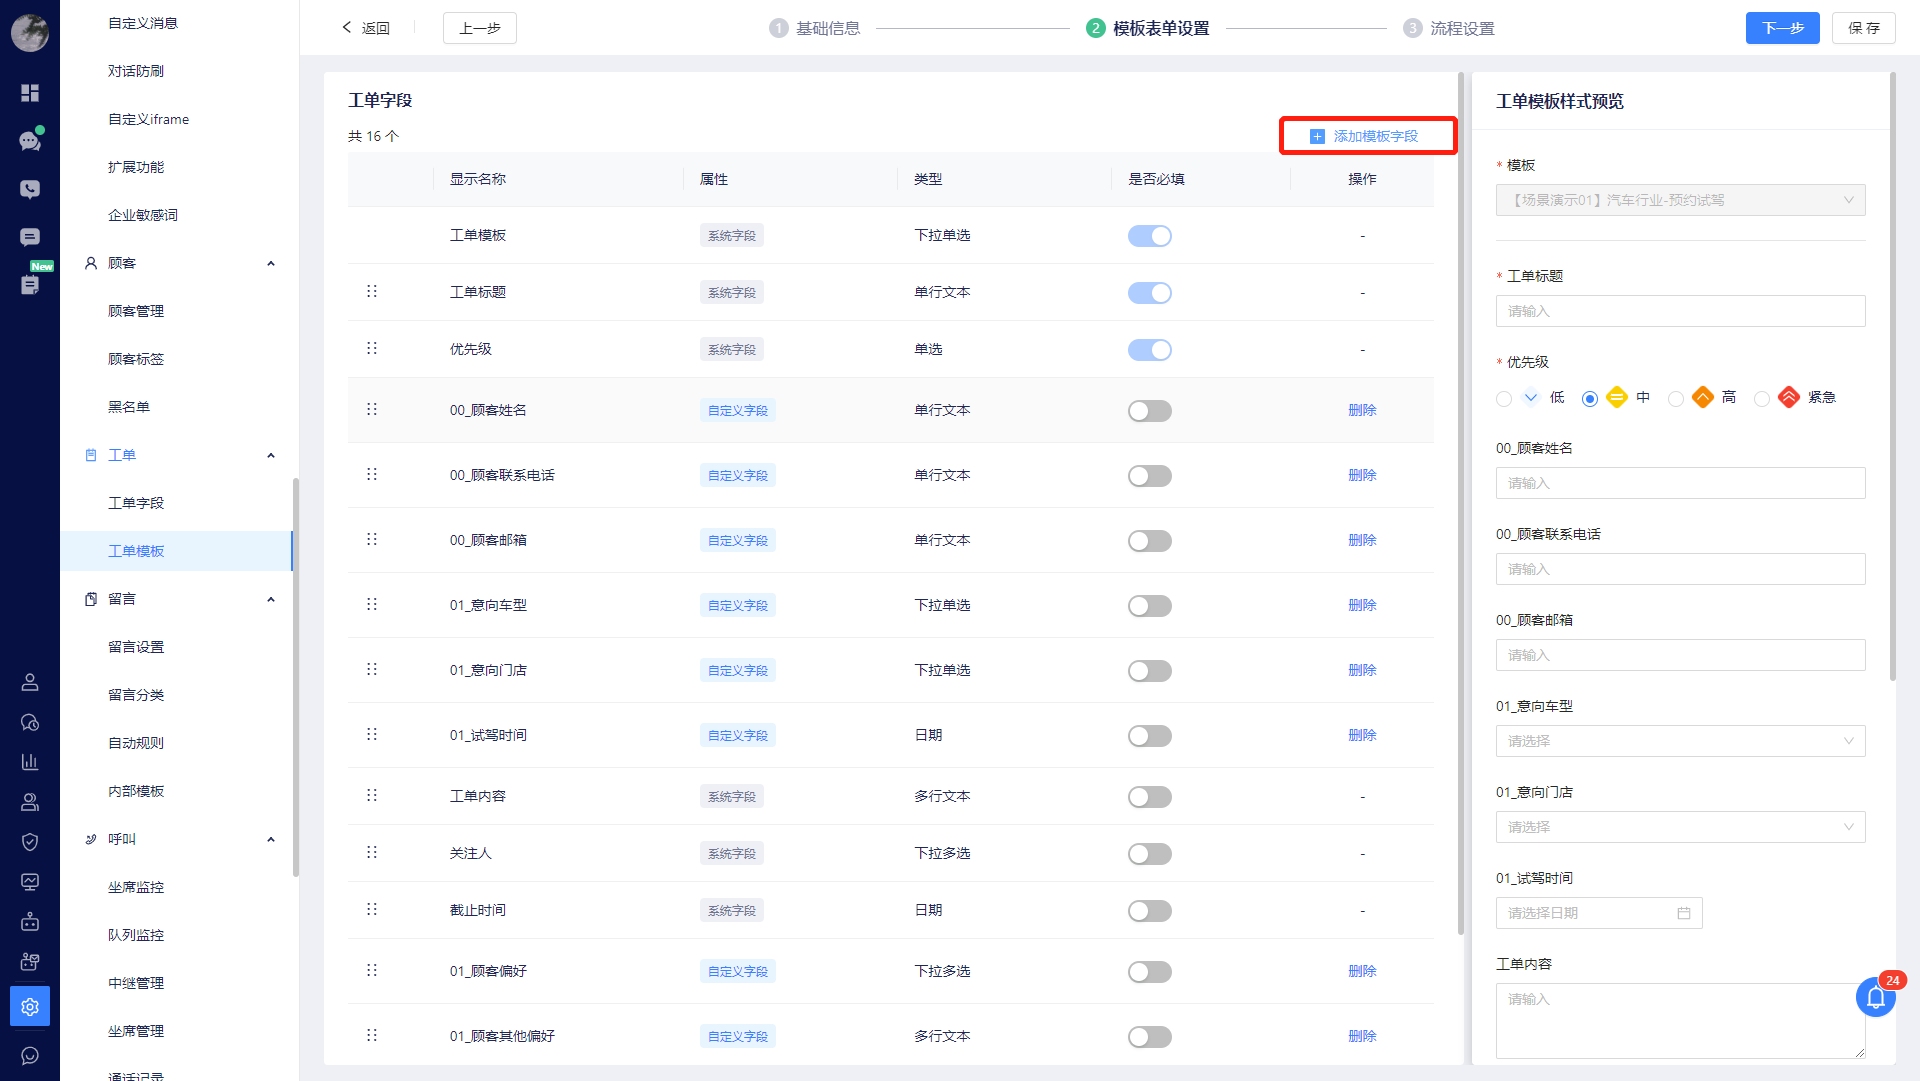Open the statistics bar chart icon in the left rail

pos(30,762)
